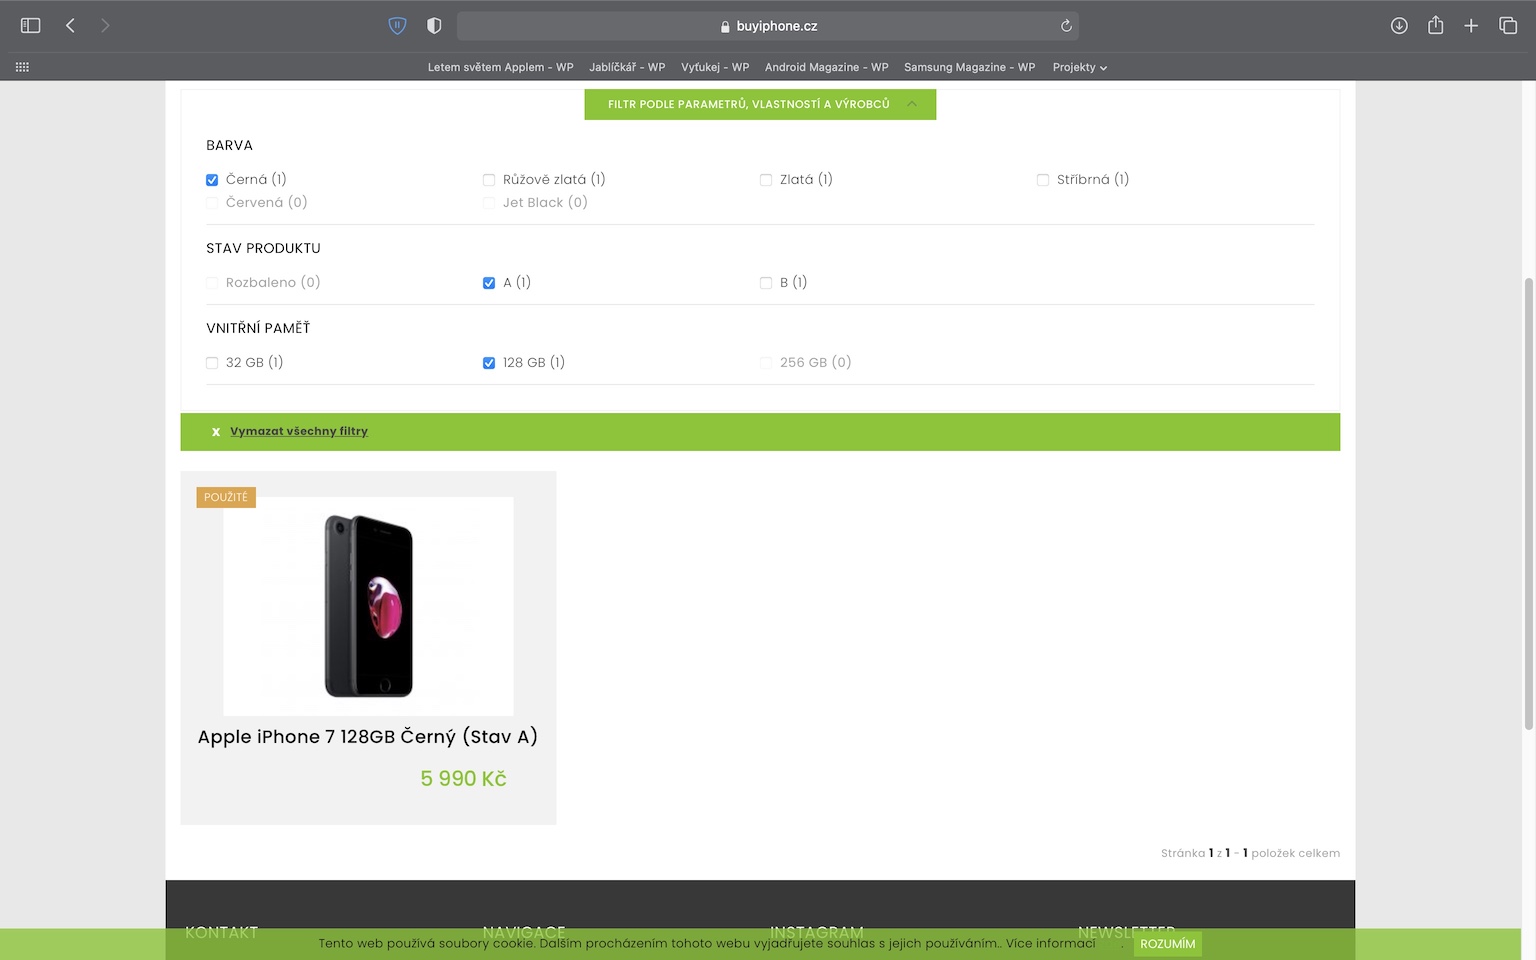Open the Jablíčkář - WP bookmark
The image size is (1536, 960).
coord(627,67)
